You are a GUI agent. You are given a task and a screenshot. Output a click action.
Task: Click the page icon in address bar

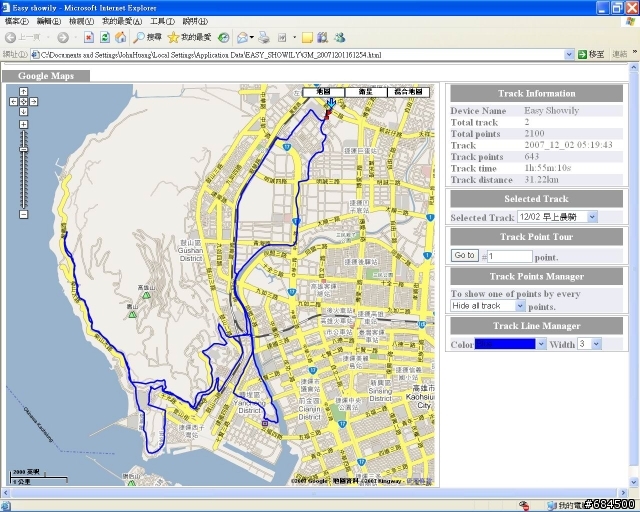[36, 55]
